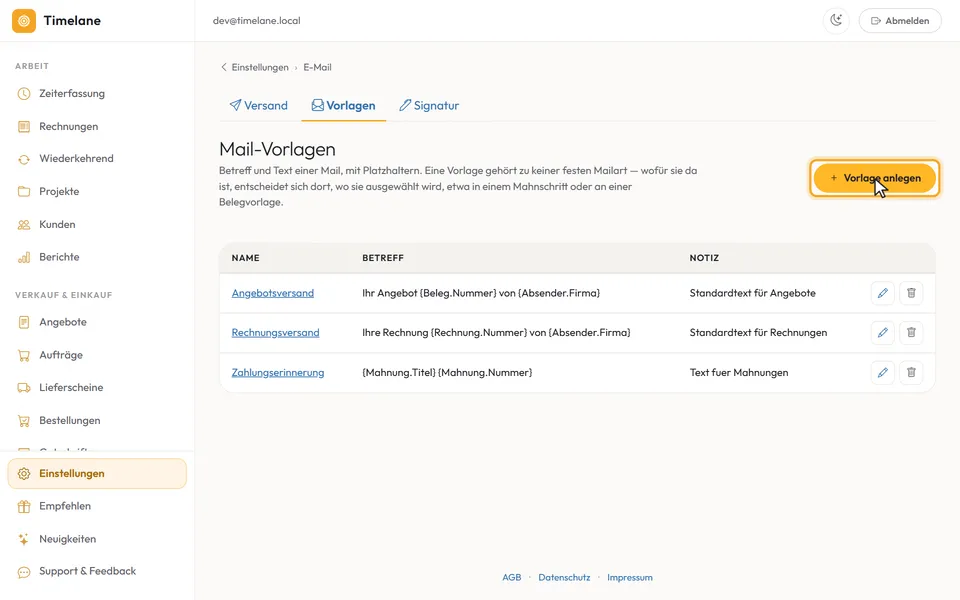Viewport: 960px width, 600px height.
Task: Click the Rechnung.Nummer subject cell
Action: tap(496, 332)
